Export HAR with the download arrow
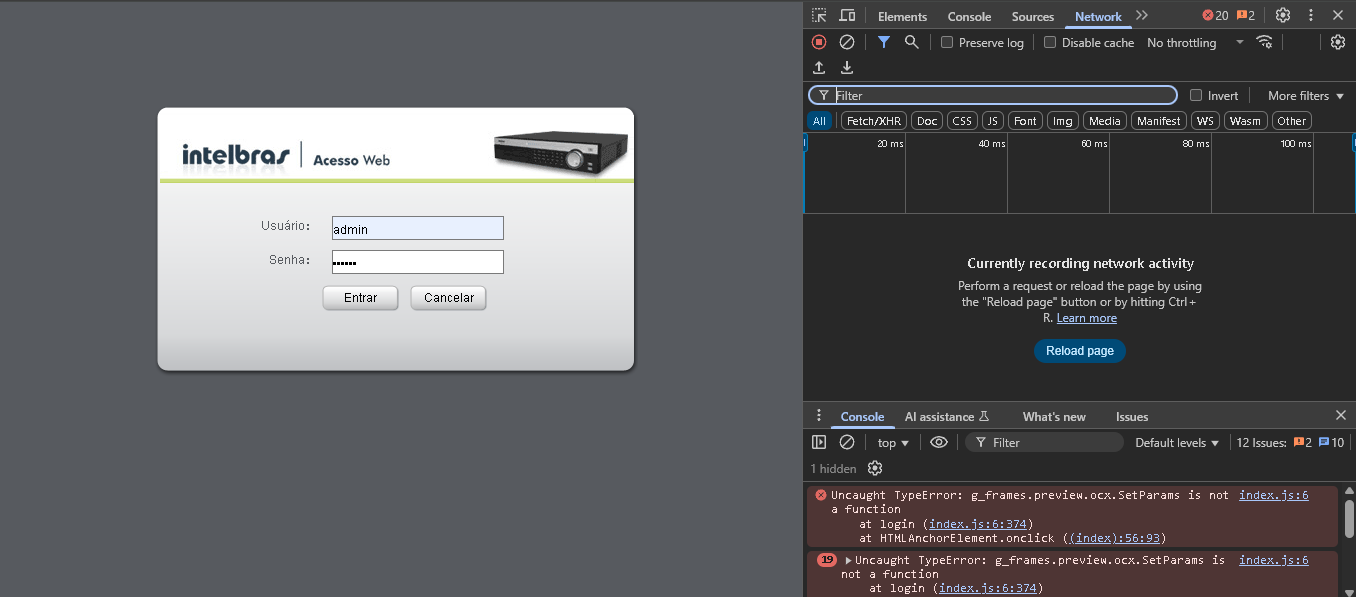This screenshot has width=1356, height=597. click(x=847, y=68)
